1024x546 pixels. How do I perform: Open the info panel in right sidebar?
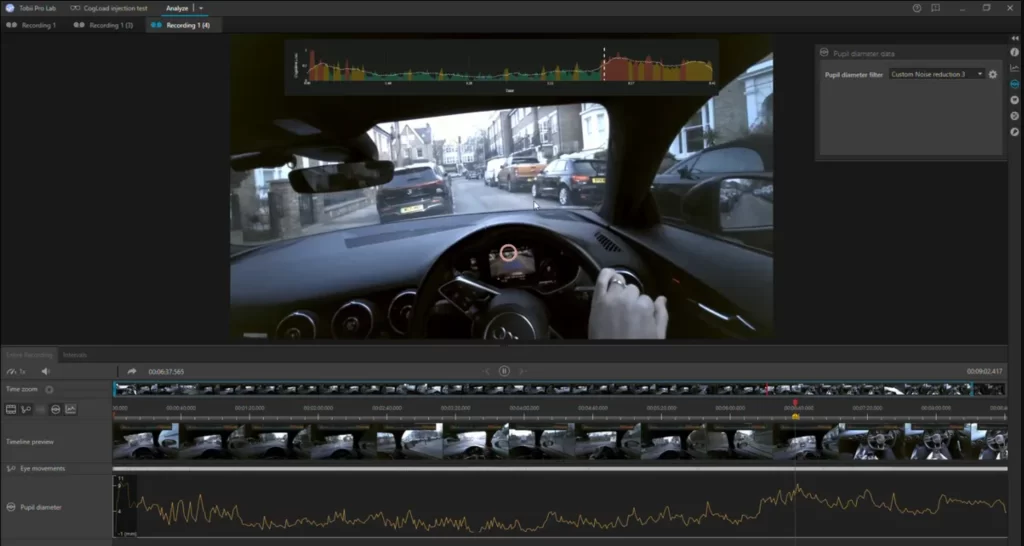pos(1014,52)
